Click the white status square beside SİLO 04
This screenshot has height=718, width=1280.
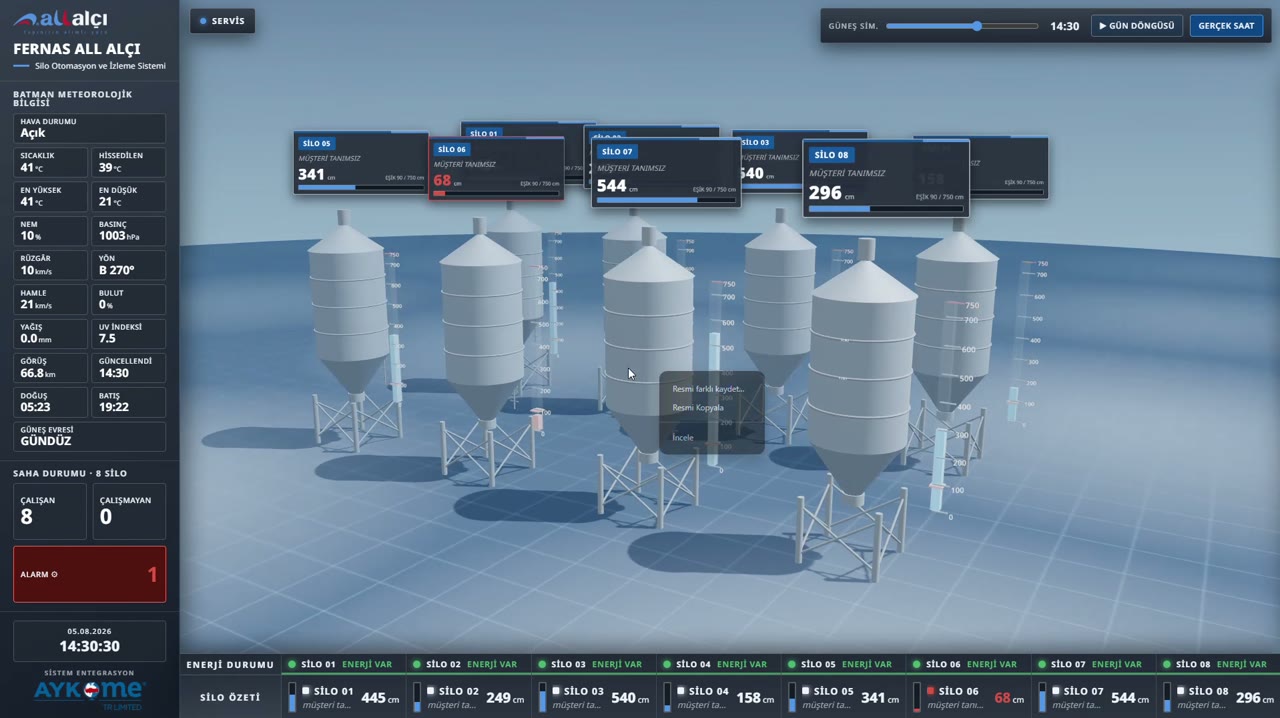point(681,691)
